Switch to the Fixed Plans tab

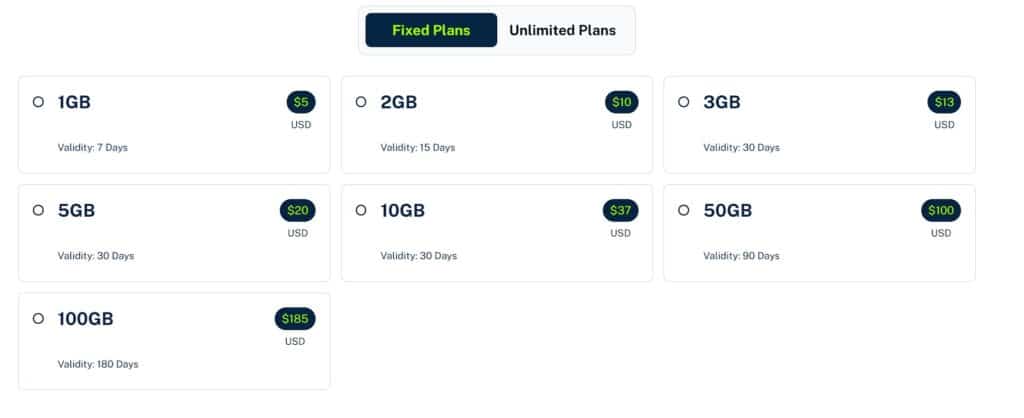tap(431, 30)
